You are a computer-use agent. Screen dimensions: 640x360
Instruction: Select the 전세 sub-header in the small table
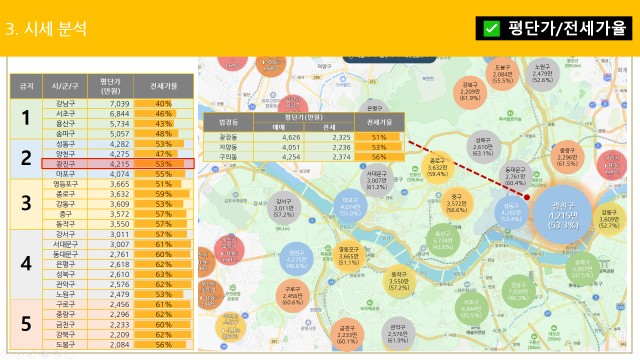[x=329, y=127]
